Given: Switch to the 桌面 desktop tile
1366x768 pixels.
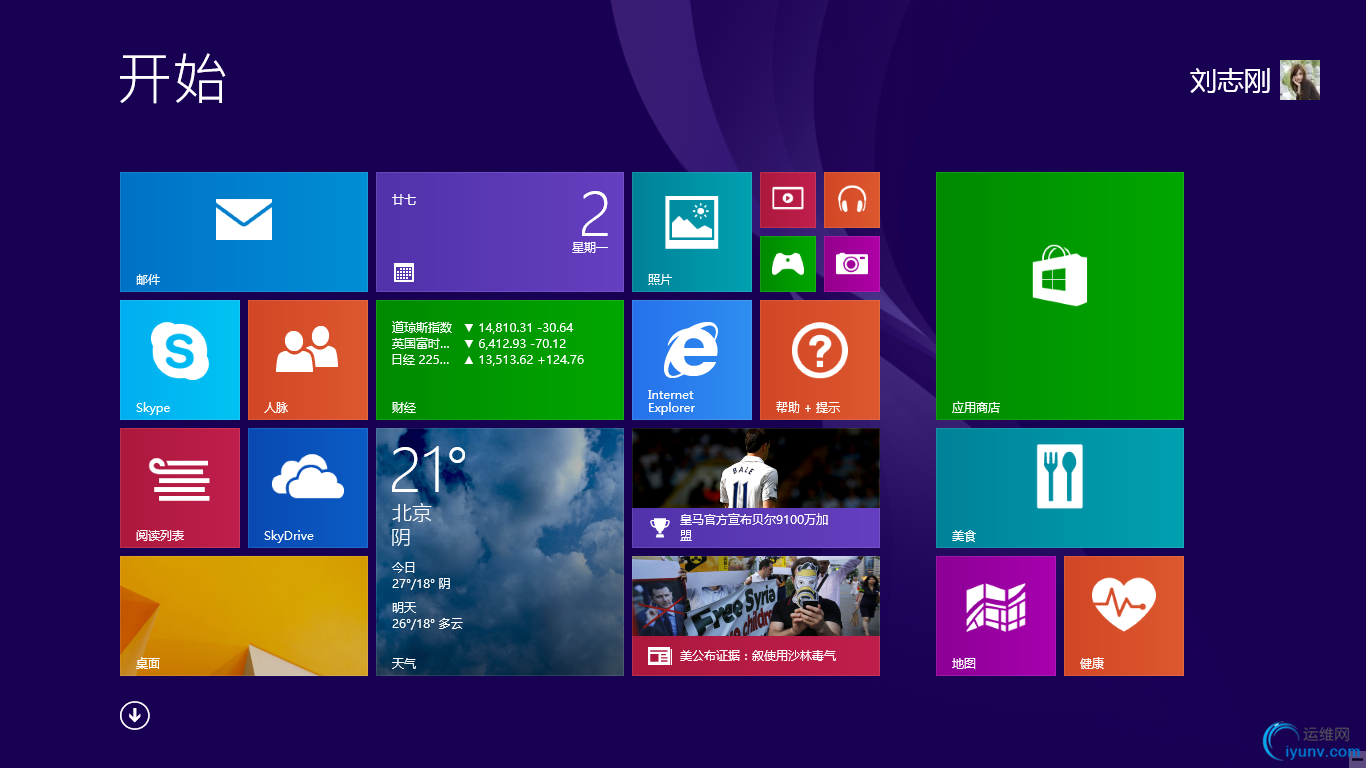Looking at the screenshot, I should (x=244, y=616).
